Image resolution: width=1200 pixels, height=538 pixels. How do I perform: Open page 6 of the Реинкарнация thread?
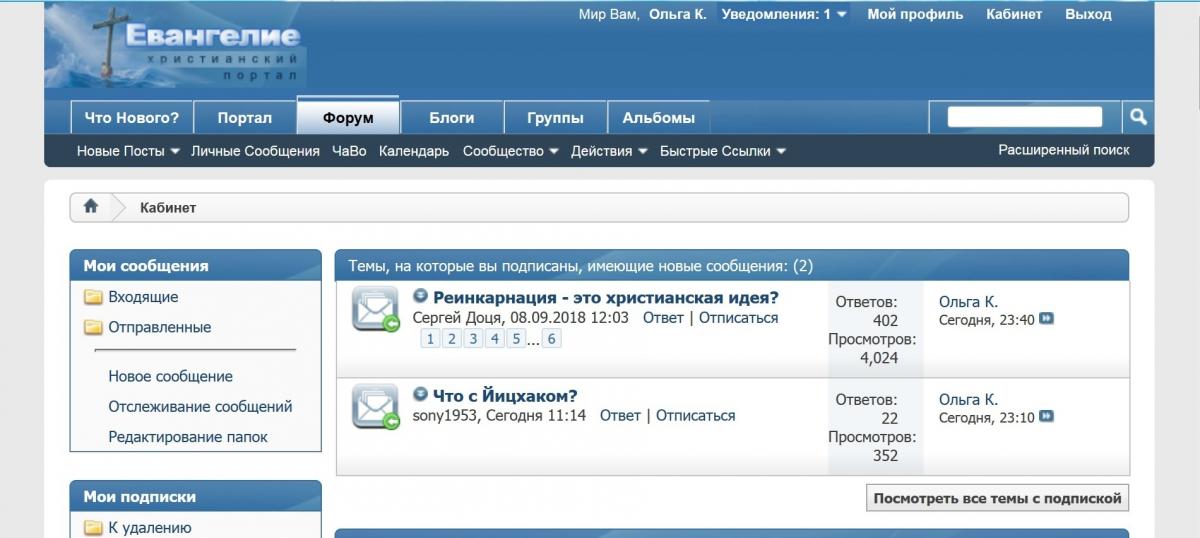click(551, 339)
